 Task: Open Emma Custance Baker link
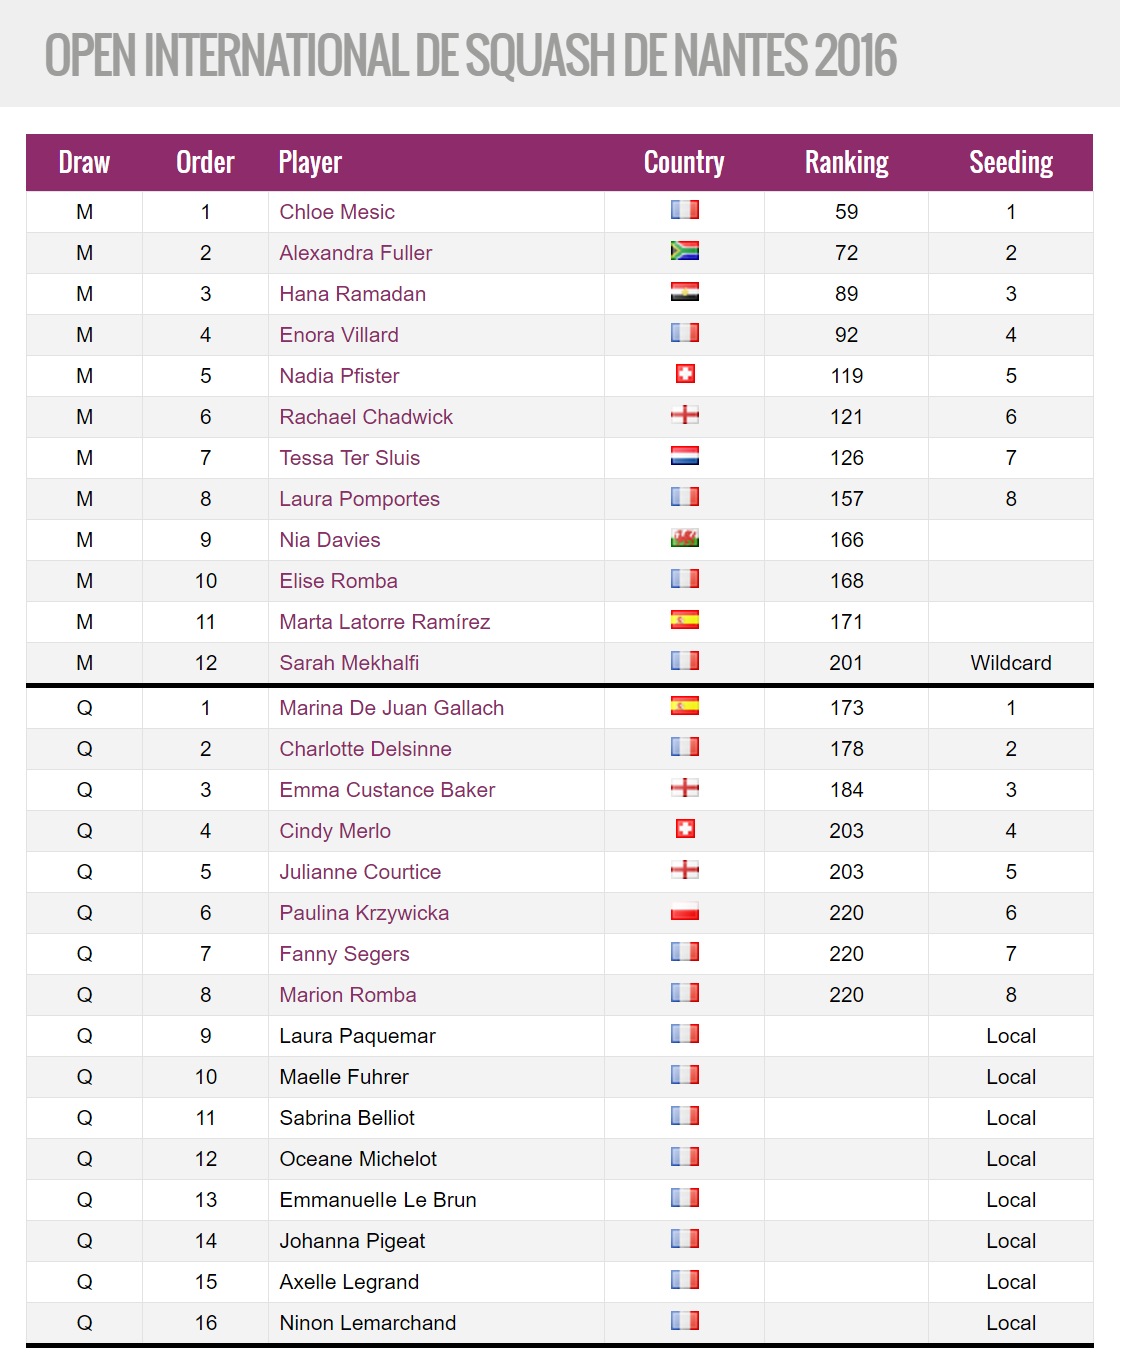coord(388,790)
